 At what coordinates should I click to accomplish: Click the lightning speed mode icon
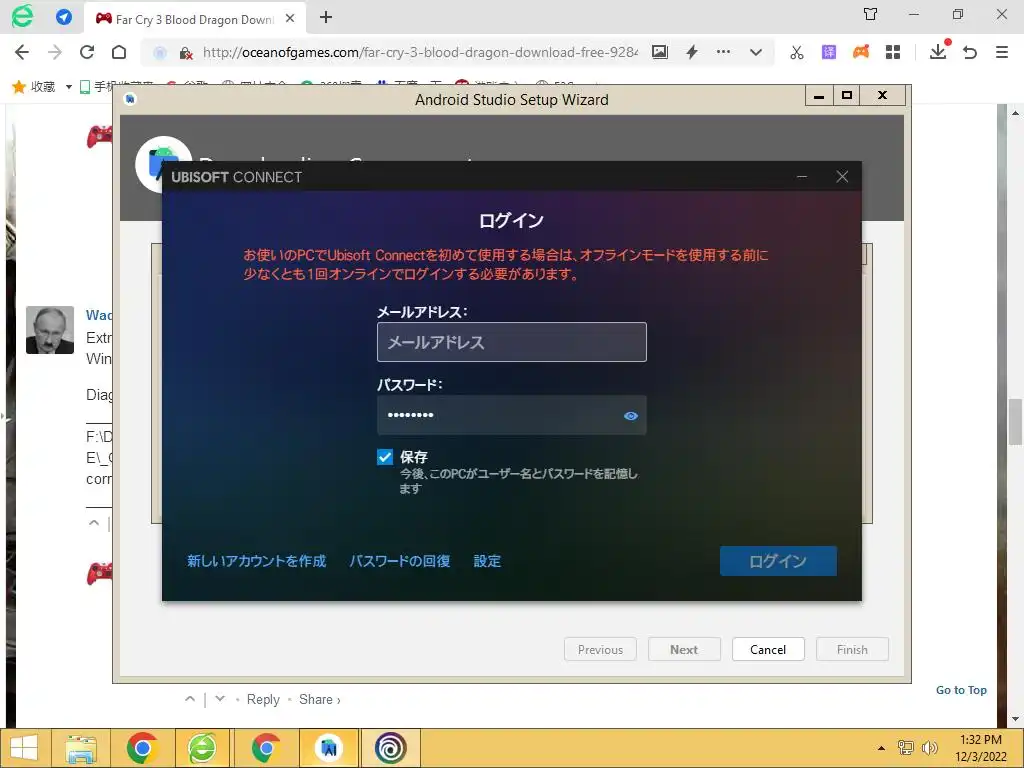tap(692, 52)
